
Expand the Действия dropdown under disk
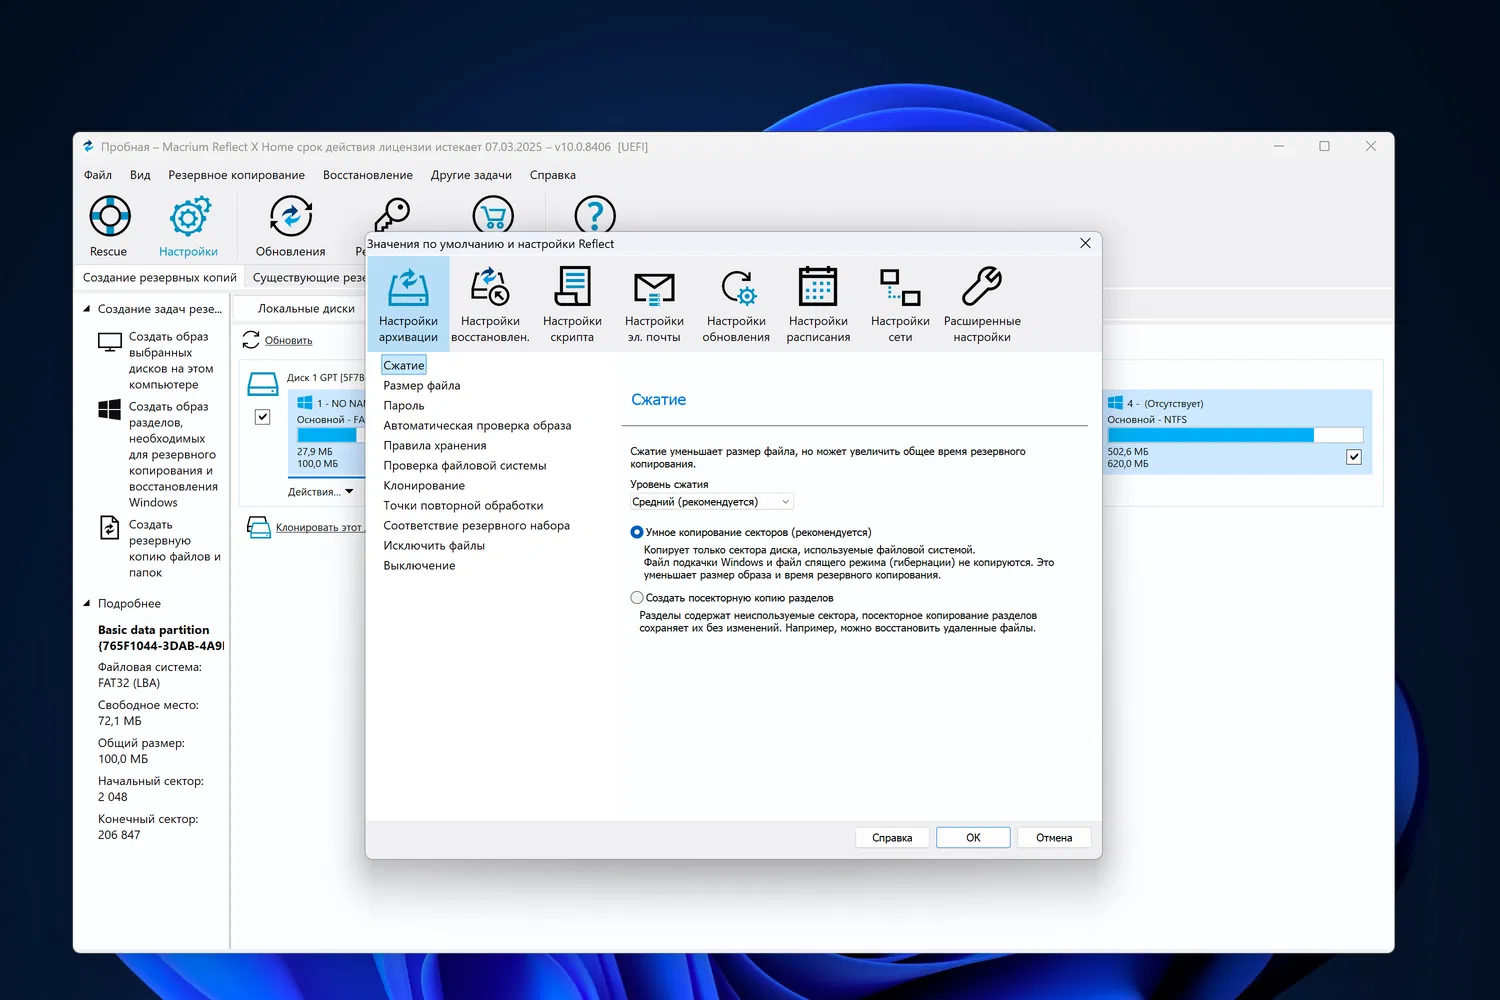pyautogui.click(x=320, y=492)
